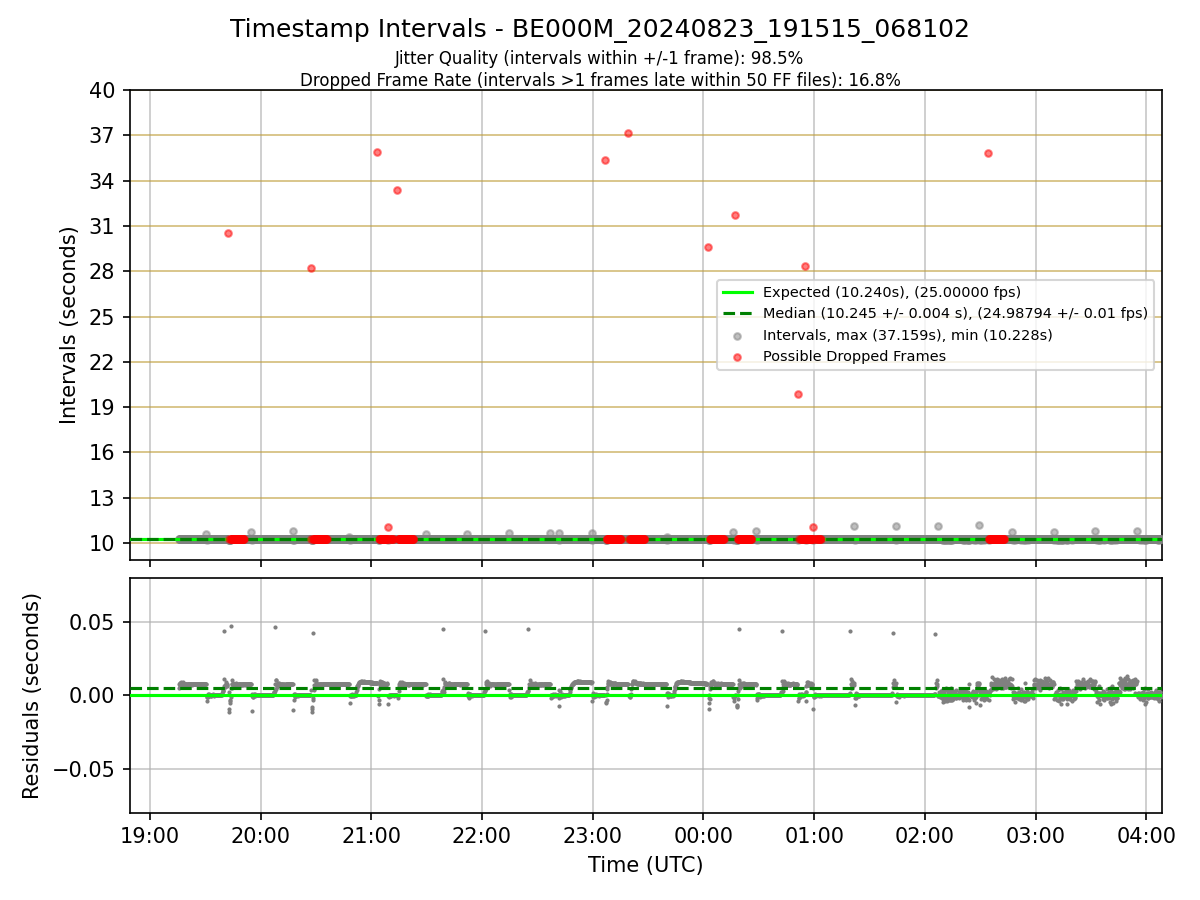Click x-axis tick label 19:00

click(150, 834)
